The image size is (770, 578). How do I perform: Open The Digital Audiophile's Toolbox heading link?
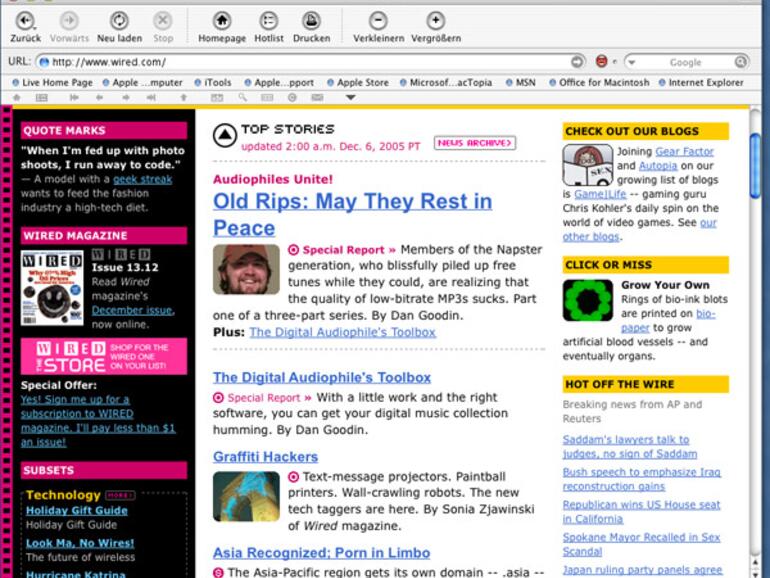click(x=322, y=377)
